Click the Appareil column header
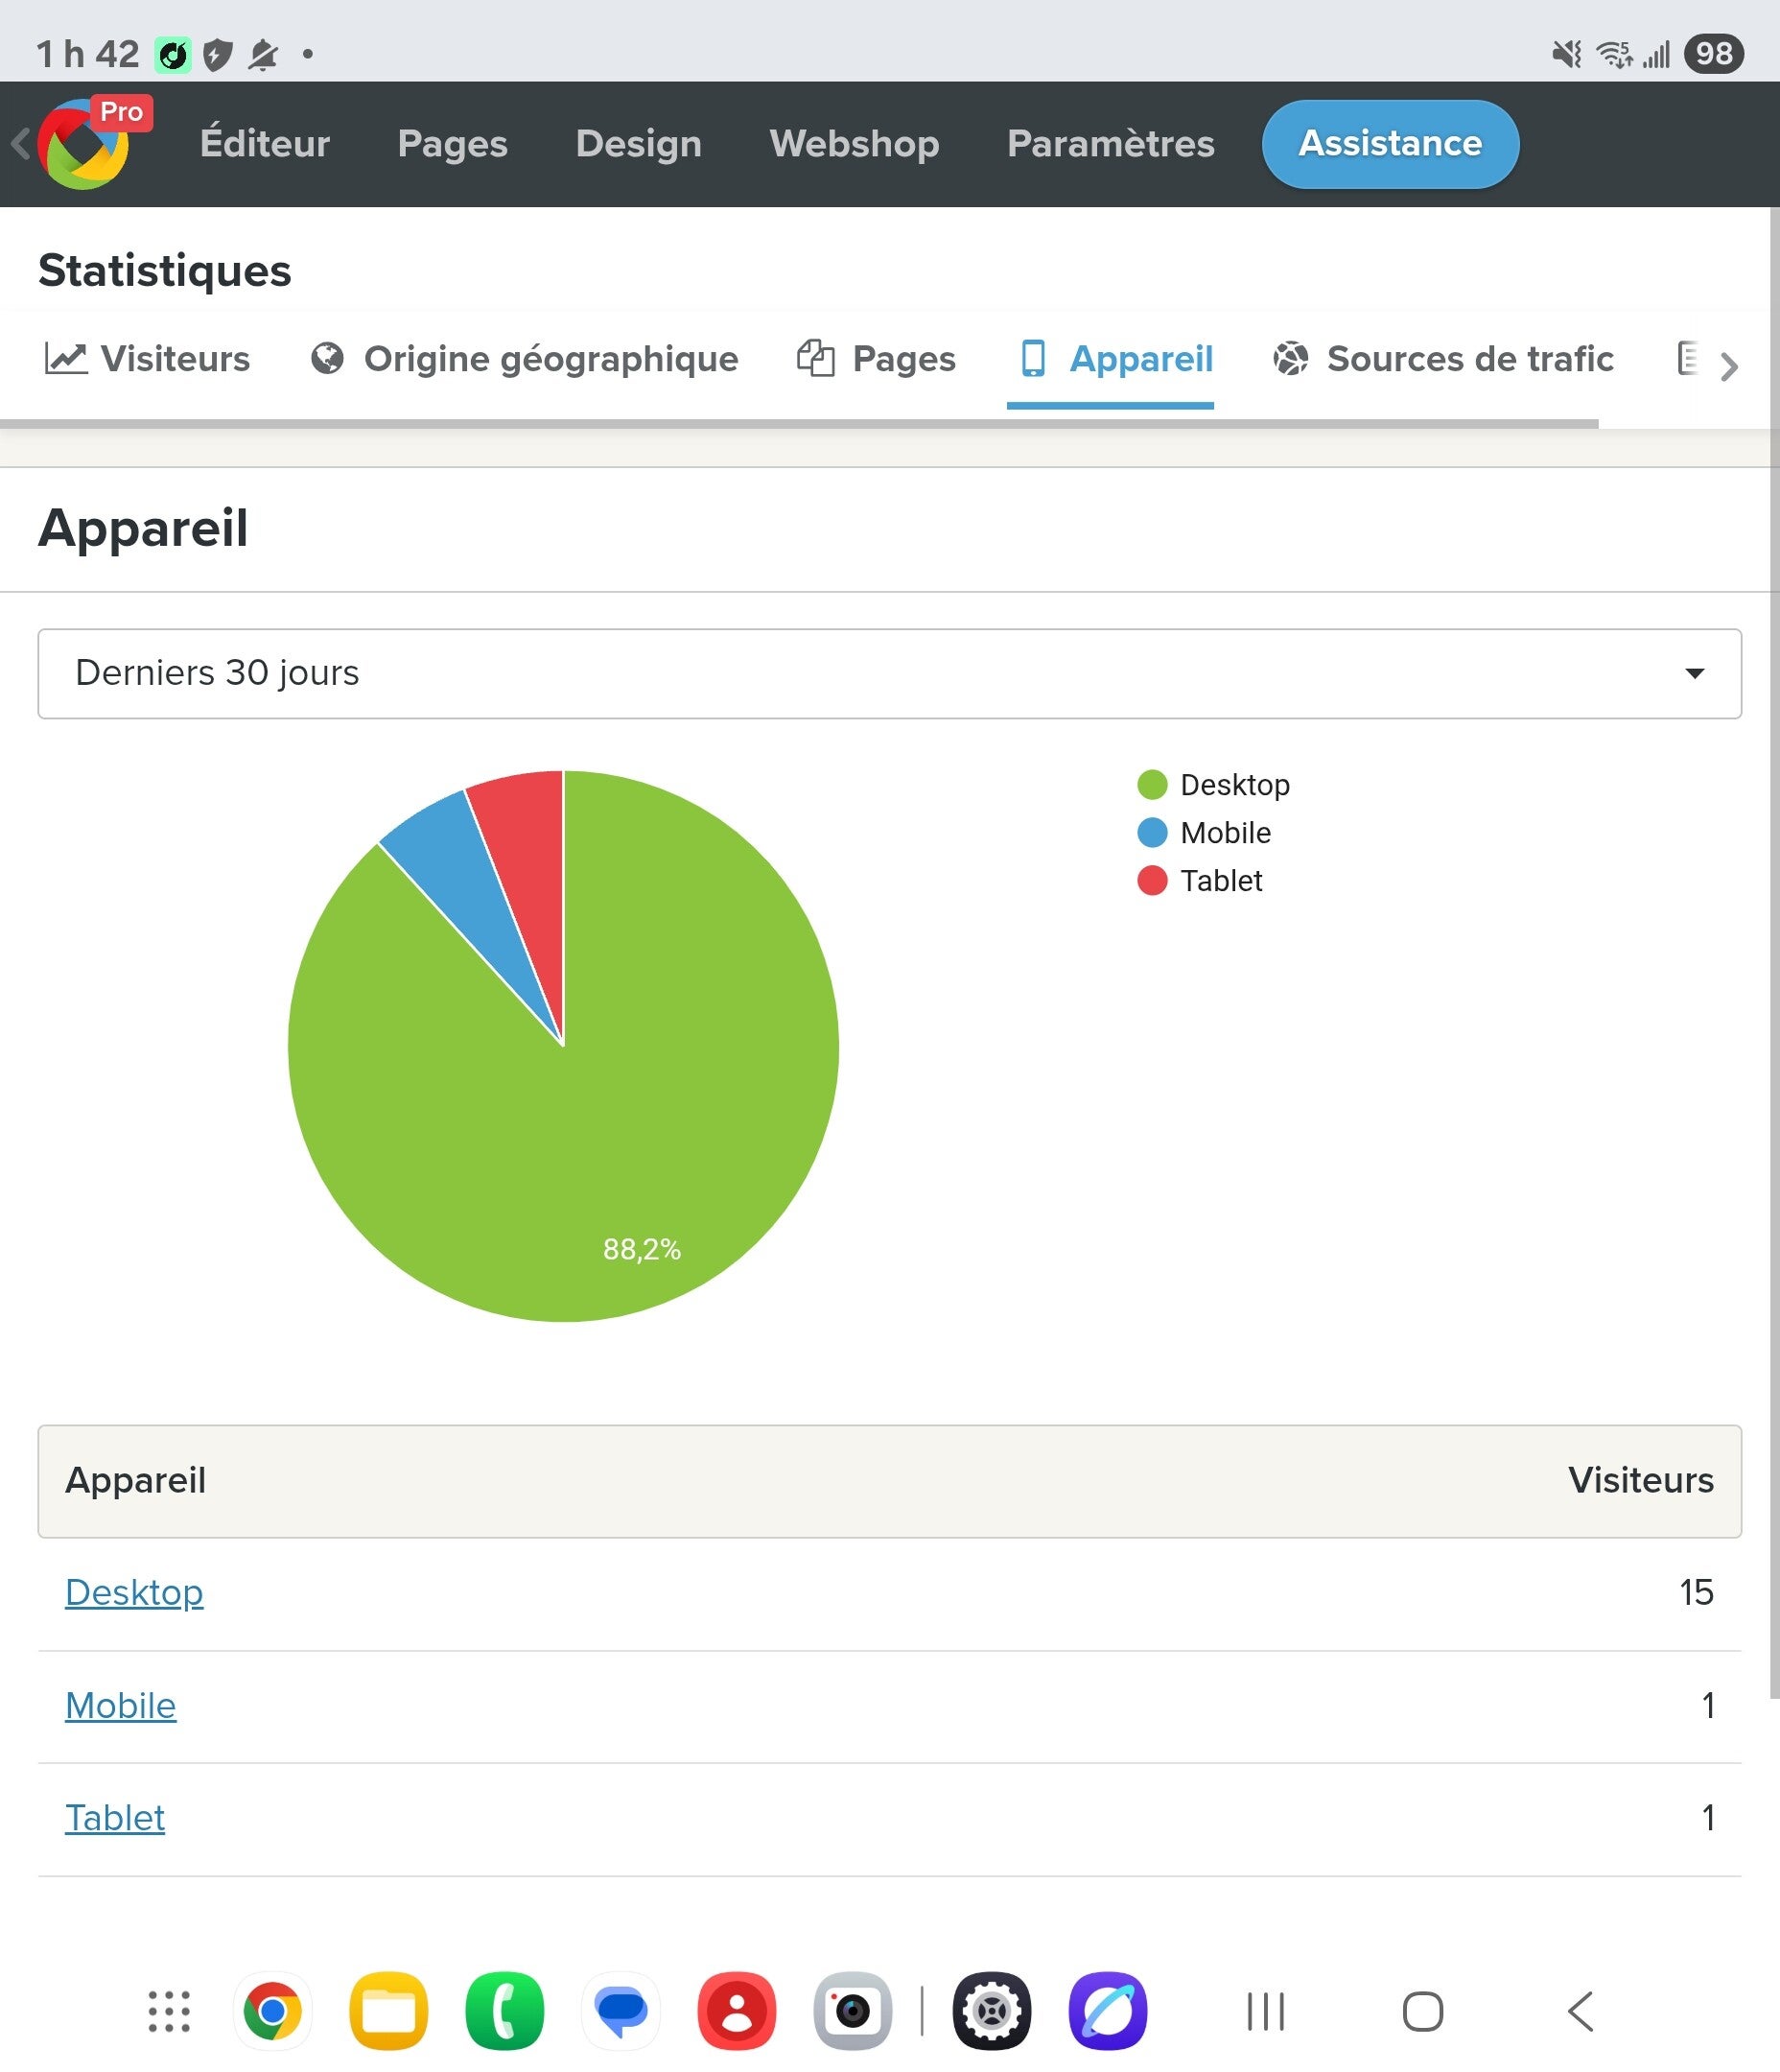The image size is (1780, 2072). 135,1480
